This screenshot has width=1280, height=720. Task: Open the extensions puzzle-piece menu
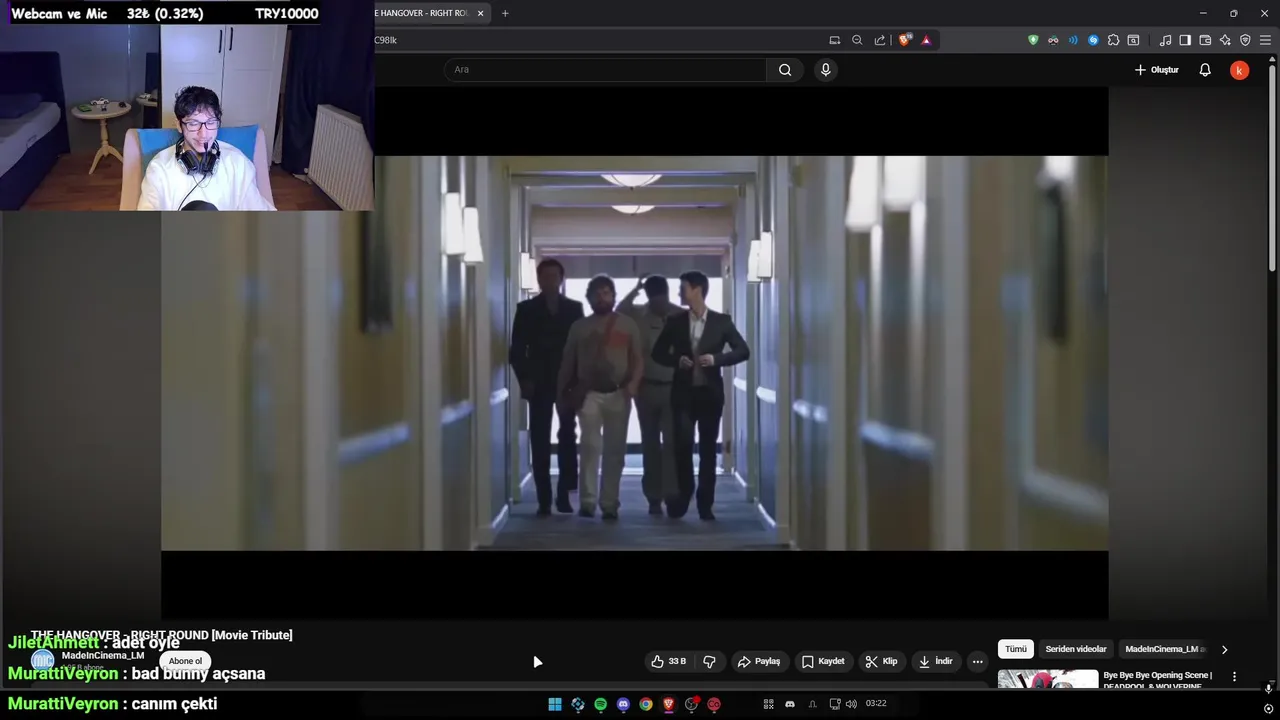1113,40
